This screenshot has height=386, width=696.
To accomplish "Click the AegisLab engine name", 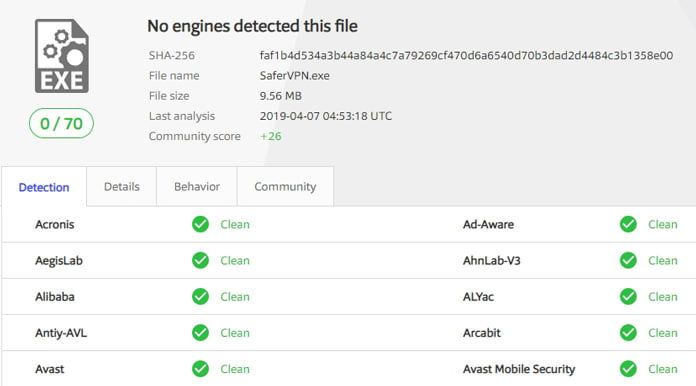I will click(59, 261).
